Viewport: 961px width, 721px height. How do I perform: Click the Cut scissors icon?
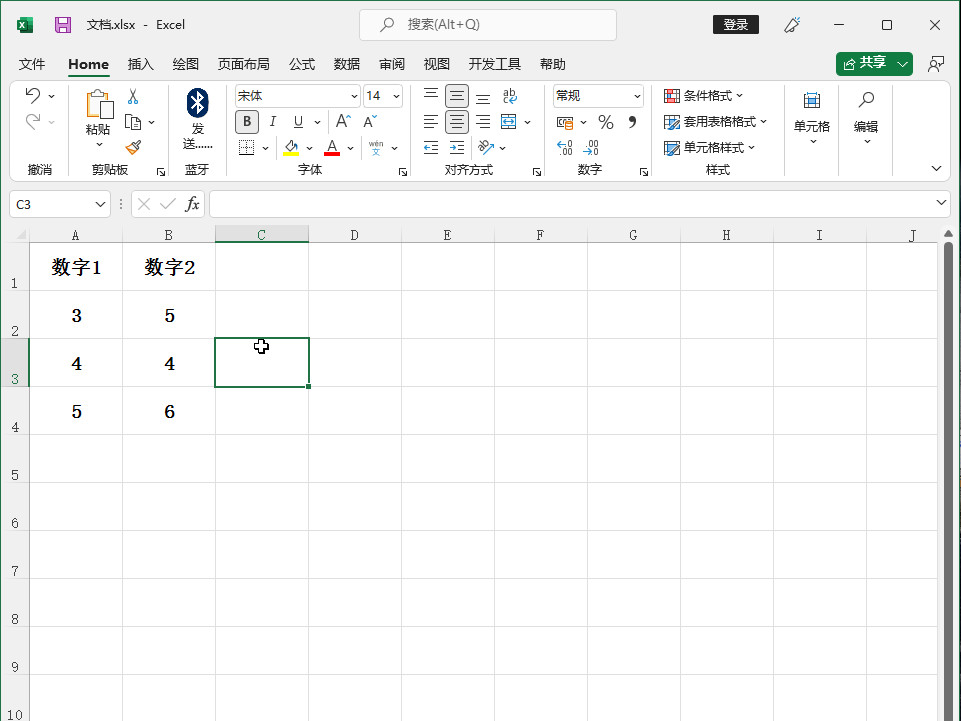[x=133, y=97]
